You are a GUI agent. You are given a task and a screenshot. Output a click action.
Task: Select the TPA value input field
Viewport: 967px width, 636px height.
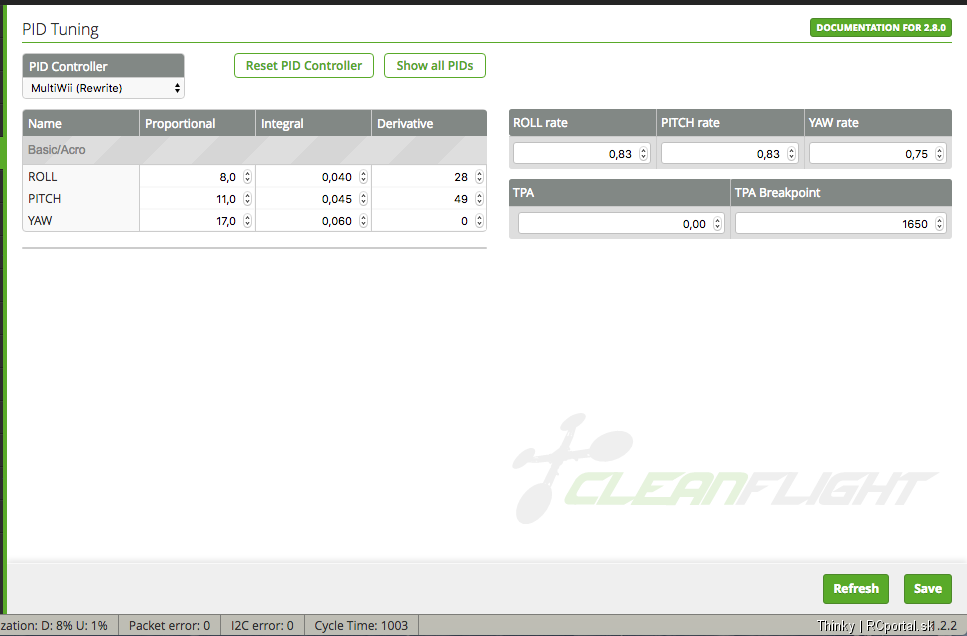621,223
